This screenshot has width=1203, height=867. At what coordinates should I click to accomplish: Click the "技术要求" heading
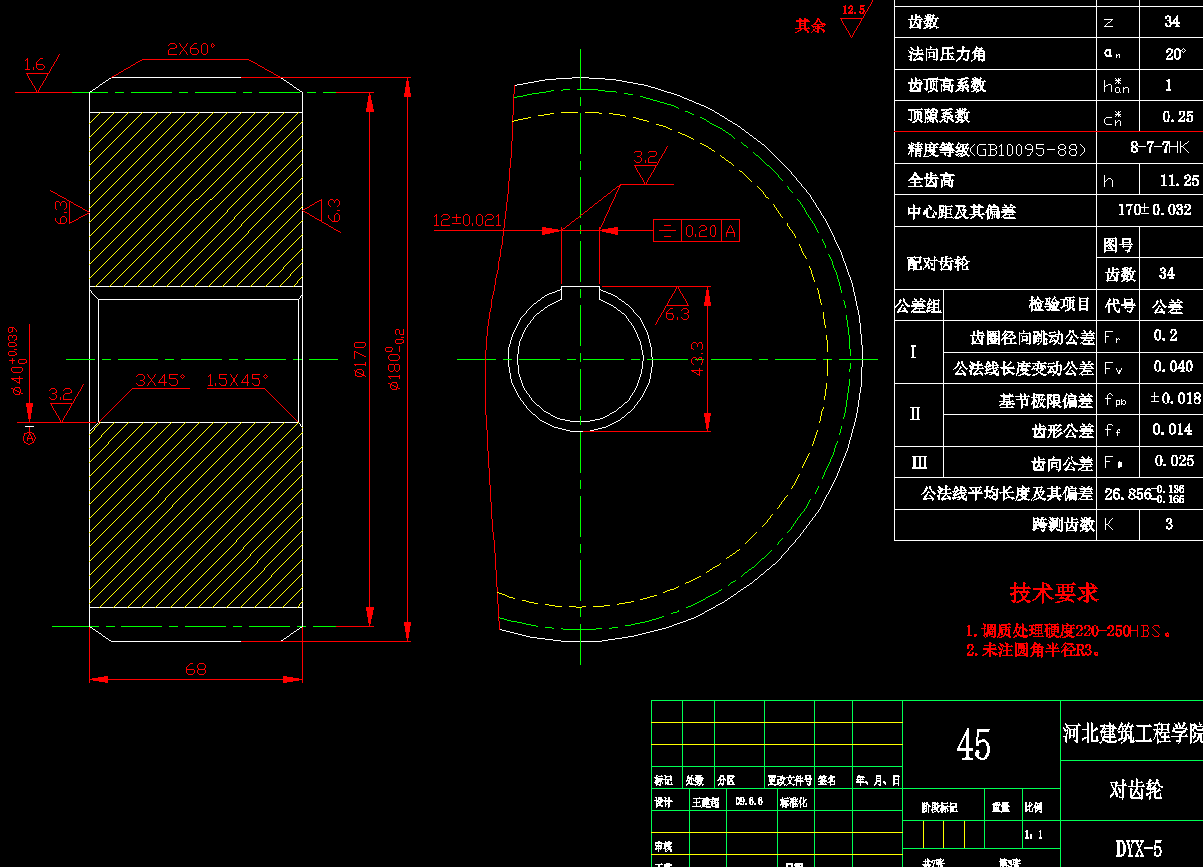1054,593
